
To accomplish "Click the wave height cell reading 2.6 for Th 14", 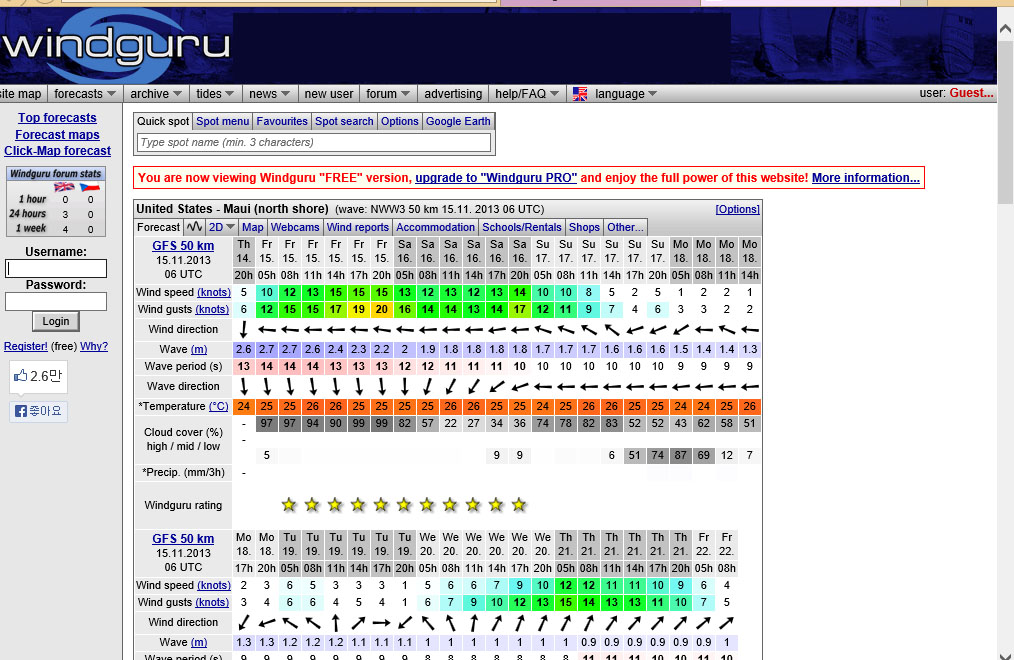I will click(x=244, y=349).
